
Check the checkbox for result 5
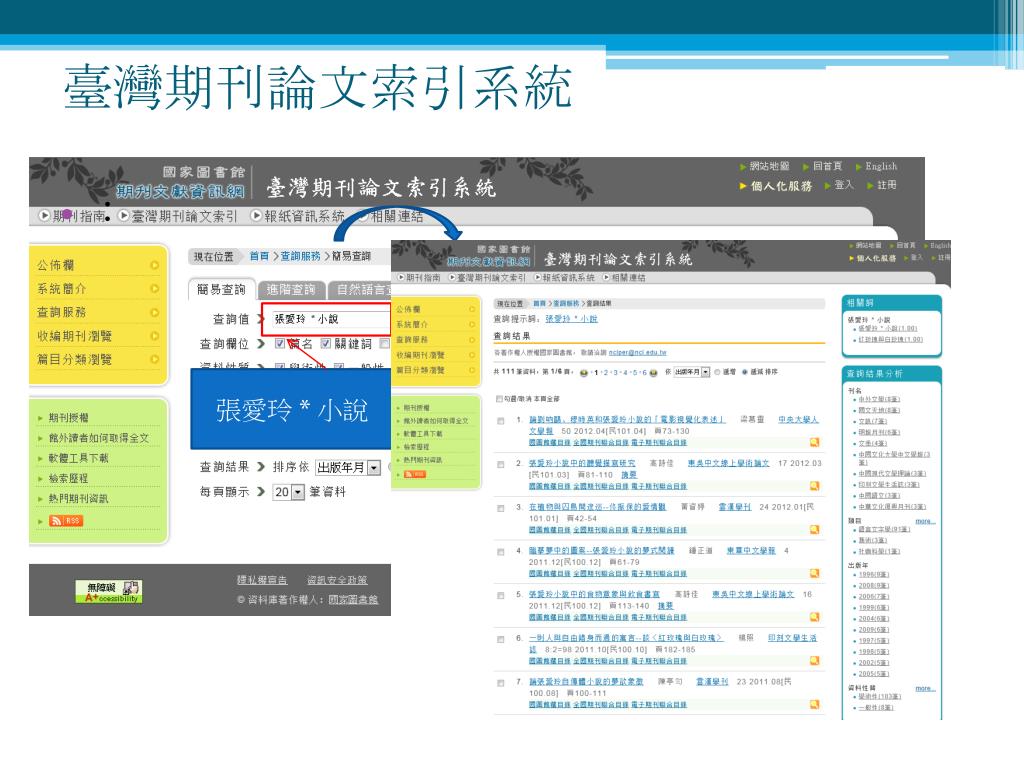[x=500, y=596]
